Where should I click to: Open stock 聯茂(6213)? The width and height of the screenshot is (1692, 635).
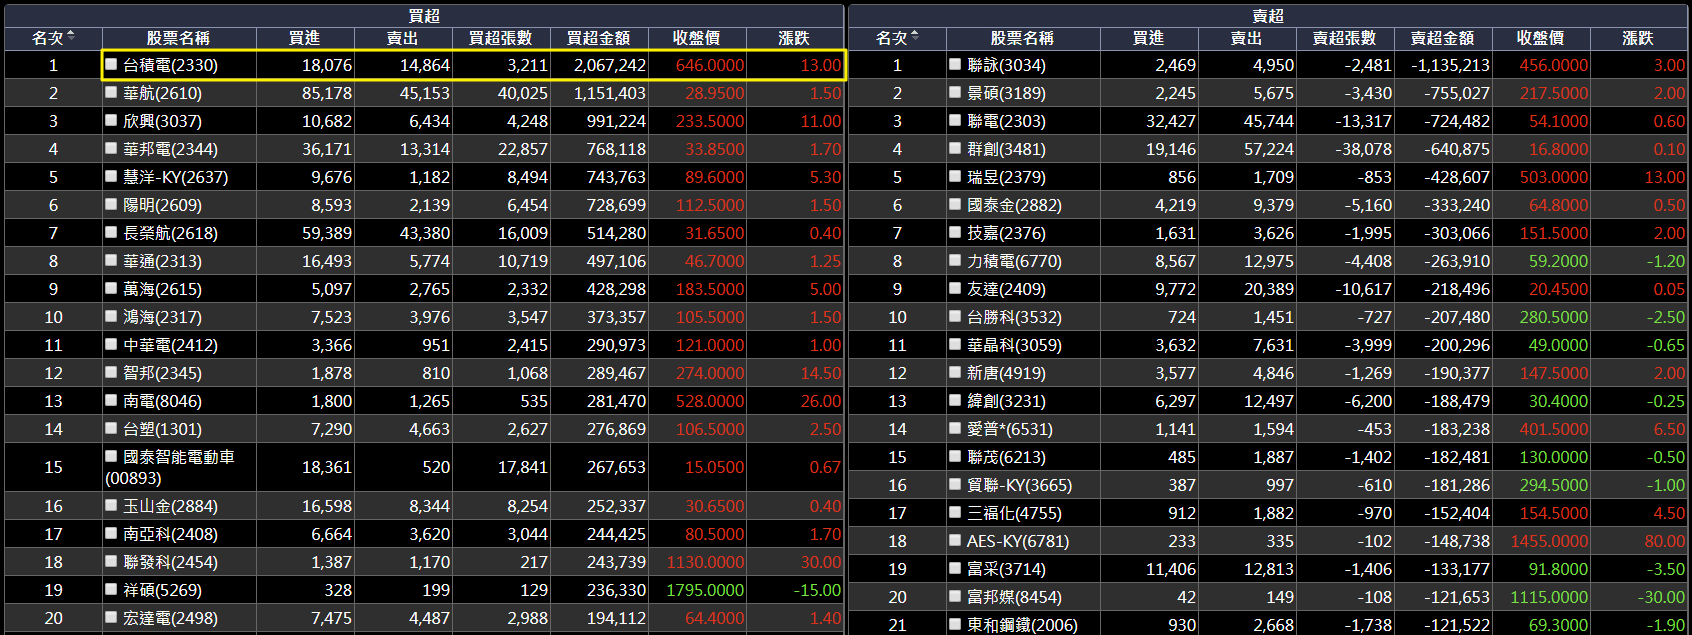[1006, 457]
